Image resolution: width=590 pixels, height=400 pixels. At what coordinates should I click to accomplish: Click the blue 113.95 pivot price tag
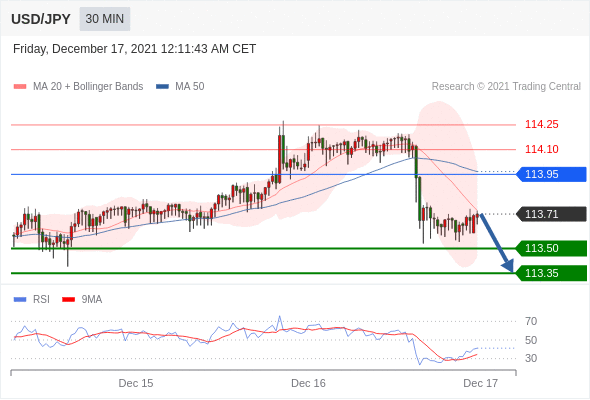[551, 174]
